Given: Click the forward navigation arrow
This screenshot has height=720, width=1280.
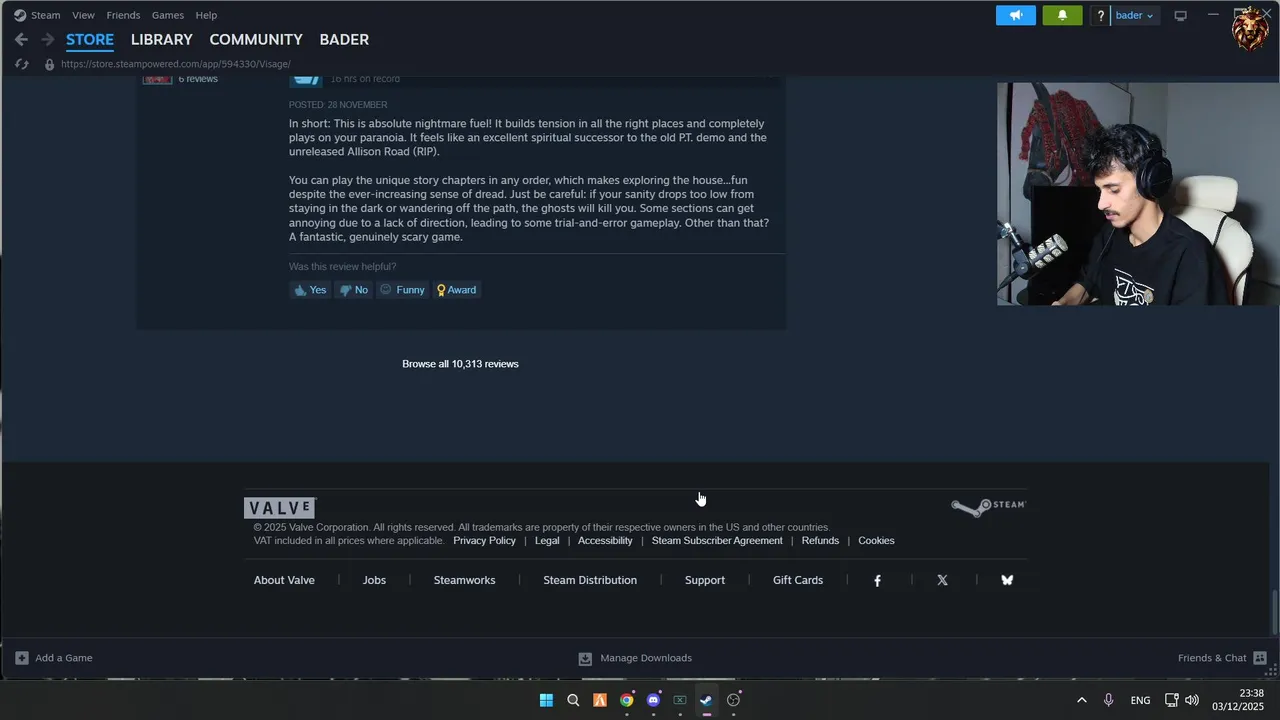Looking at the screenshot, I should (x=47, y=40).
